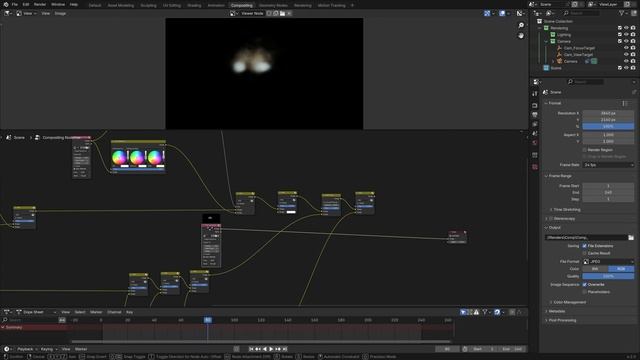640x360 pixels.
Task: Switch to the Animation workspace tab
Action: click(x=216, y=5)
